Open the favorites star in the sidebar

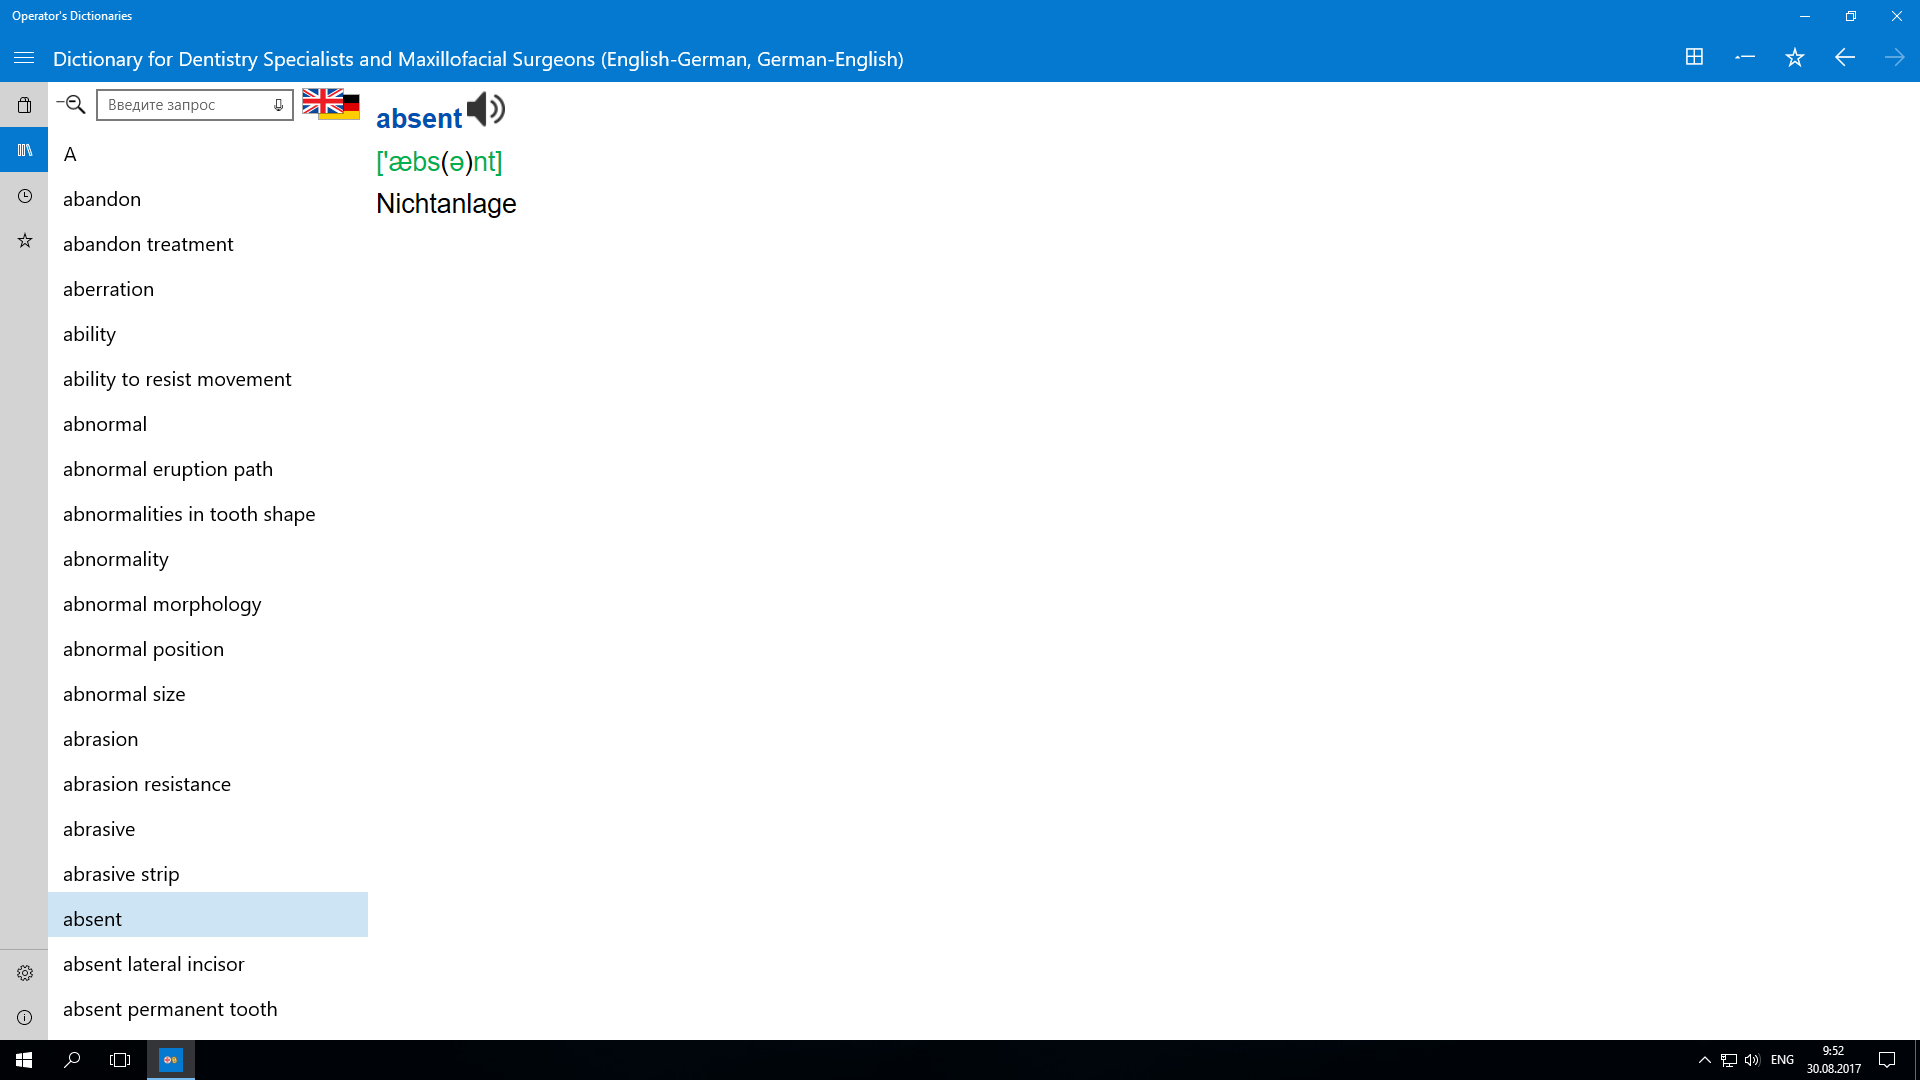point(24,241)
